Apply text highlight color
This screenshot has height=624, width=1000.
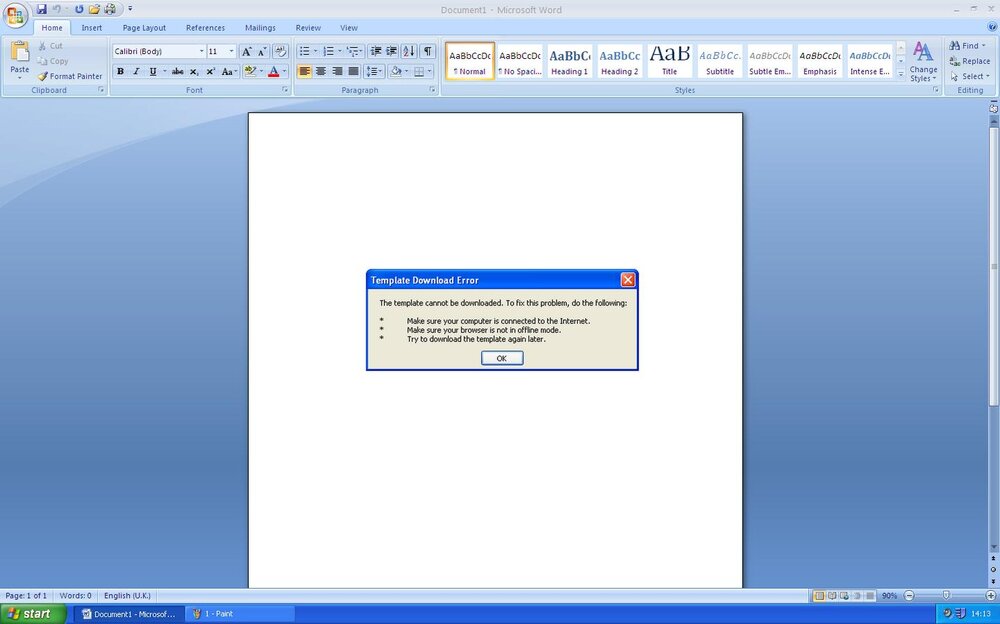250,71
